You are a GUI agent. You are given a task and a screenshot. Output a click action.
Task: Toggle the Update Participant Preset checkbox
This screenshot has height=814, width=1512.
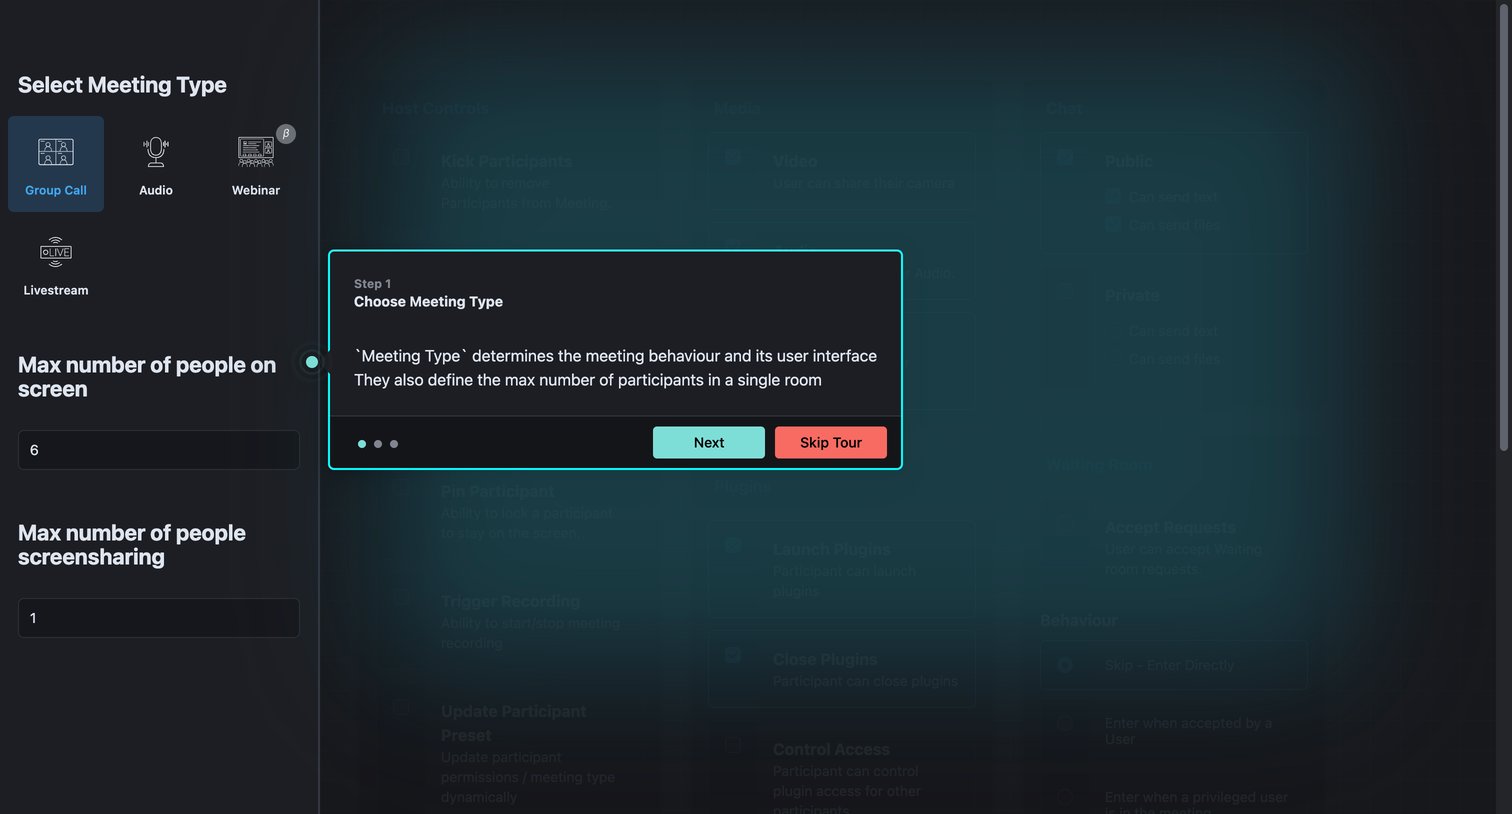coord(401,707)
